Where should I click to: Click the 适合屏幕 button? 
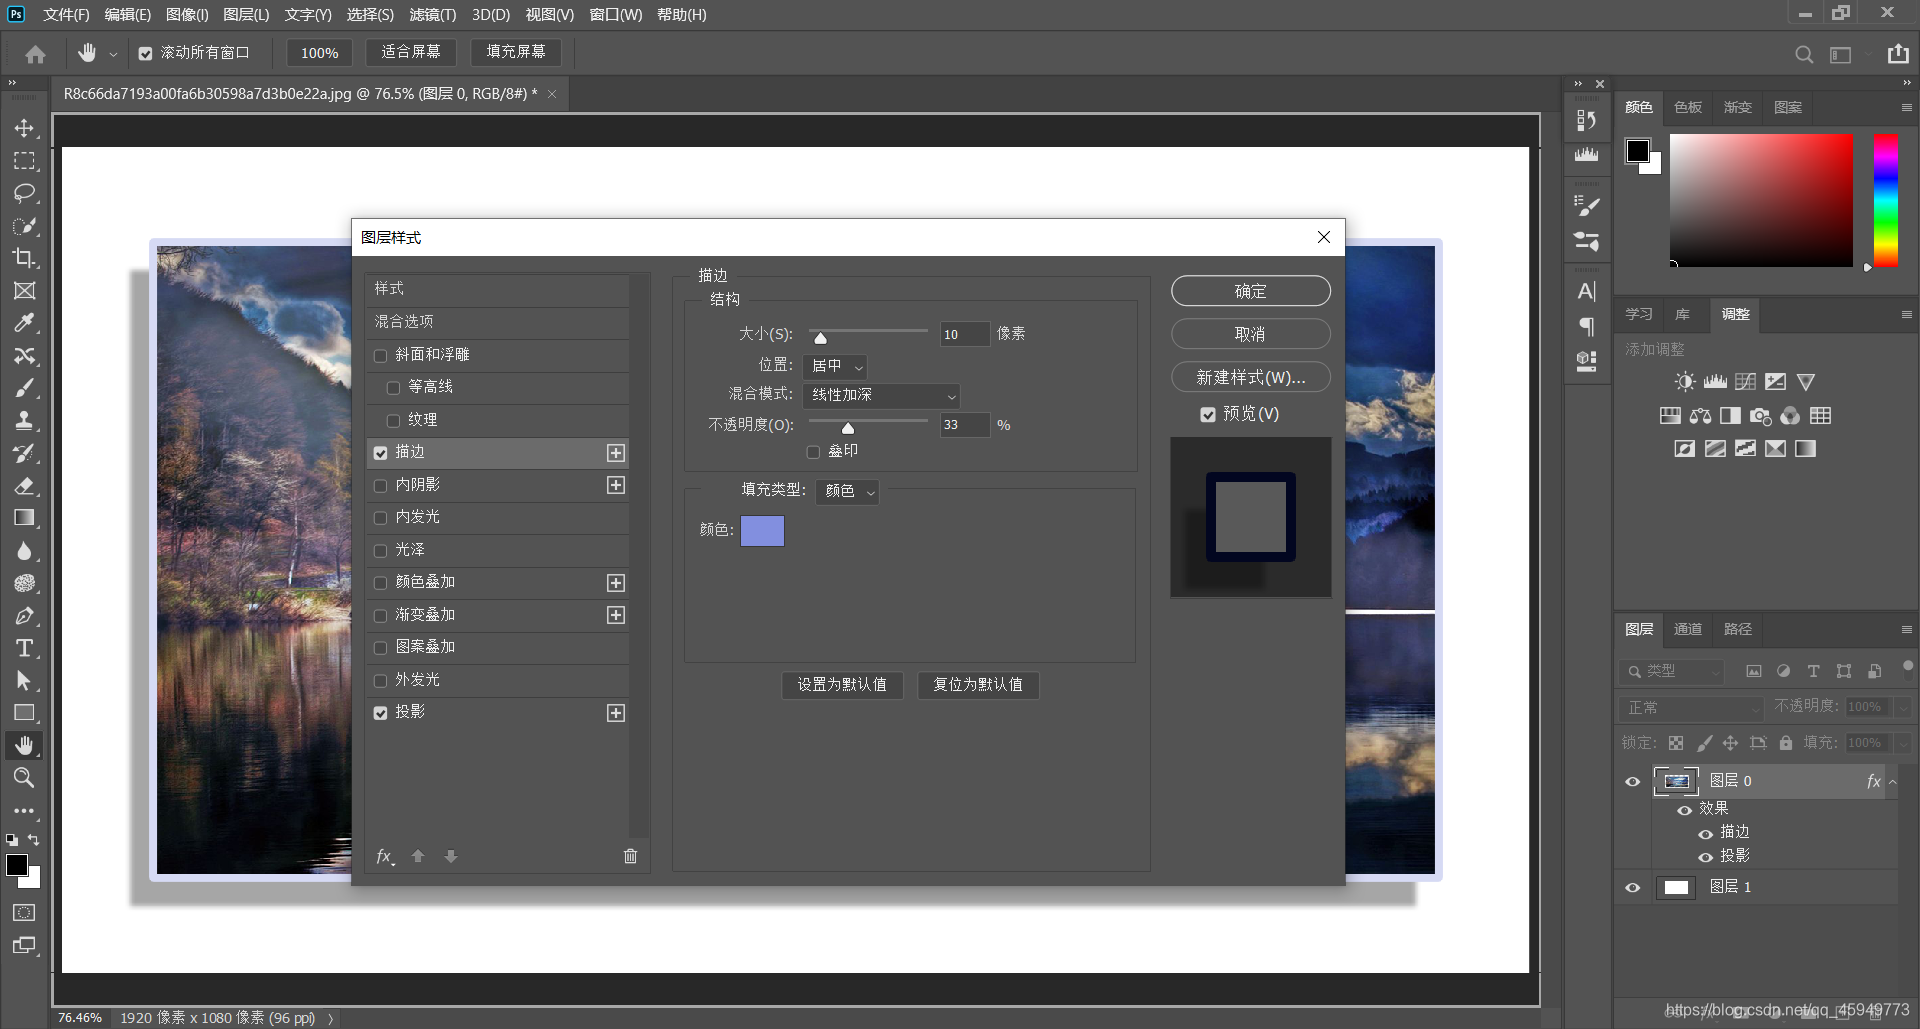click(411, 52)
